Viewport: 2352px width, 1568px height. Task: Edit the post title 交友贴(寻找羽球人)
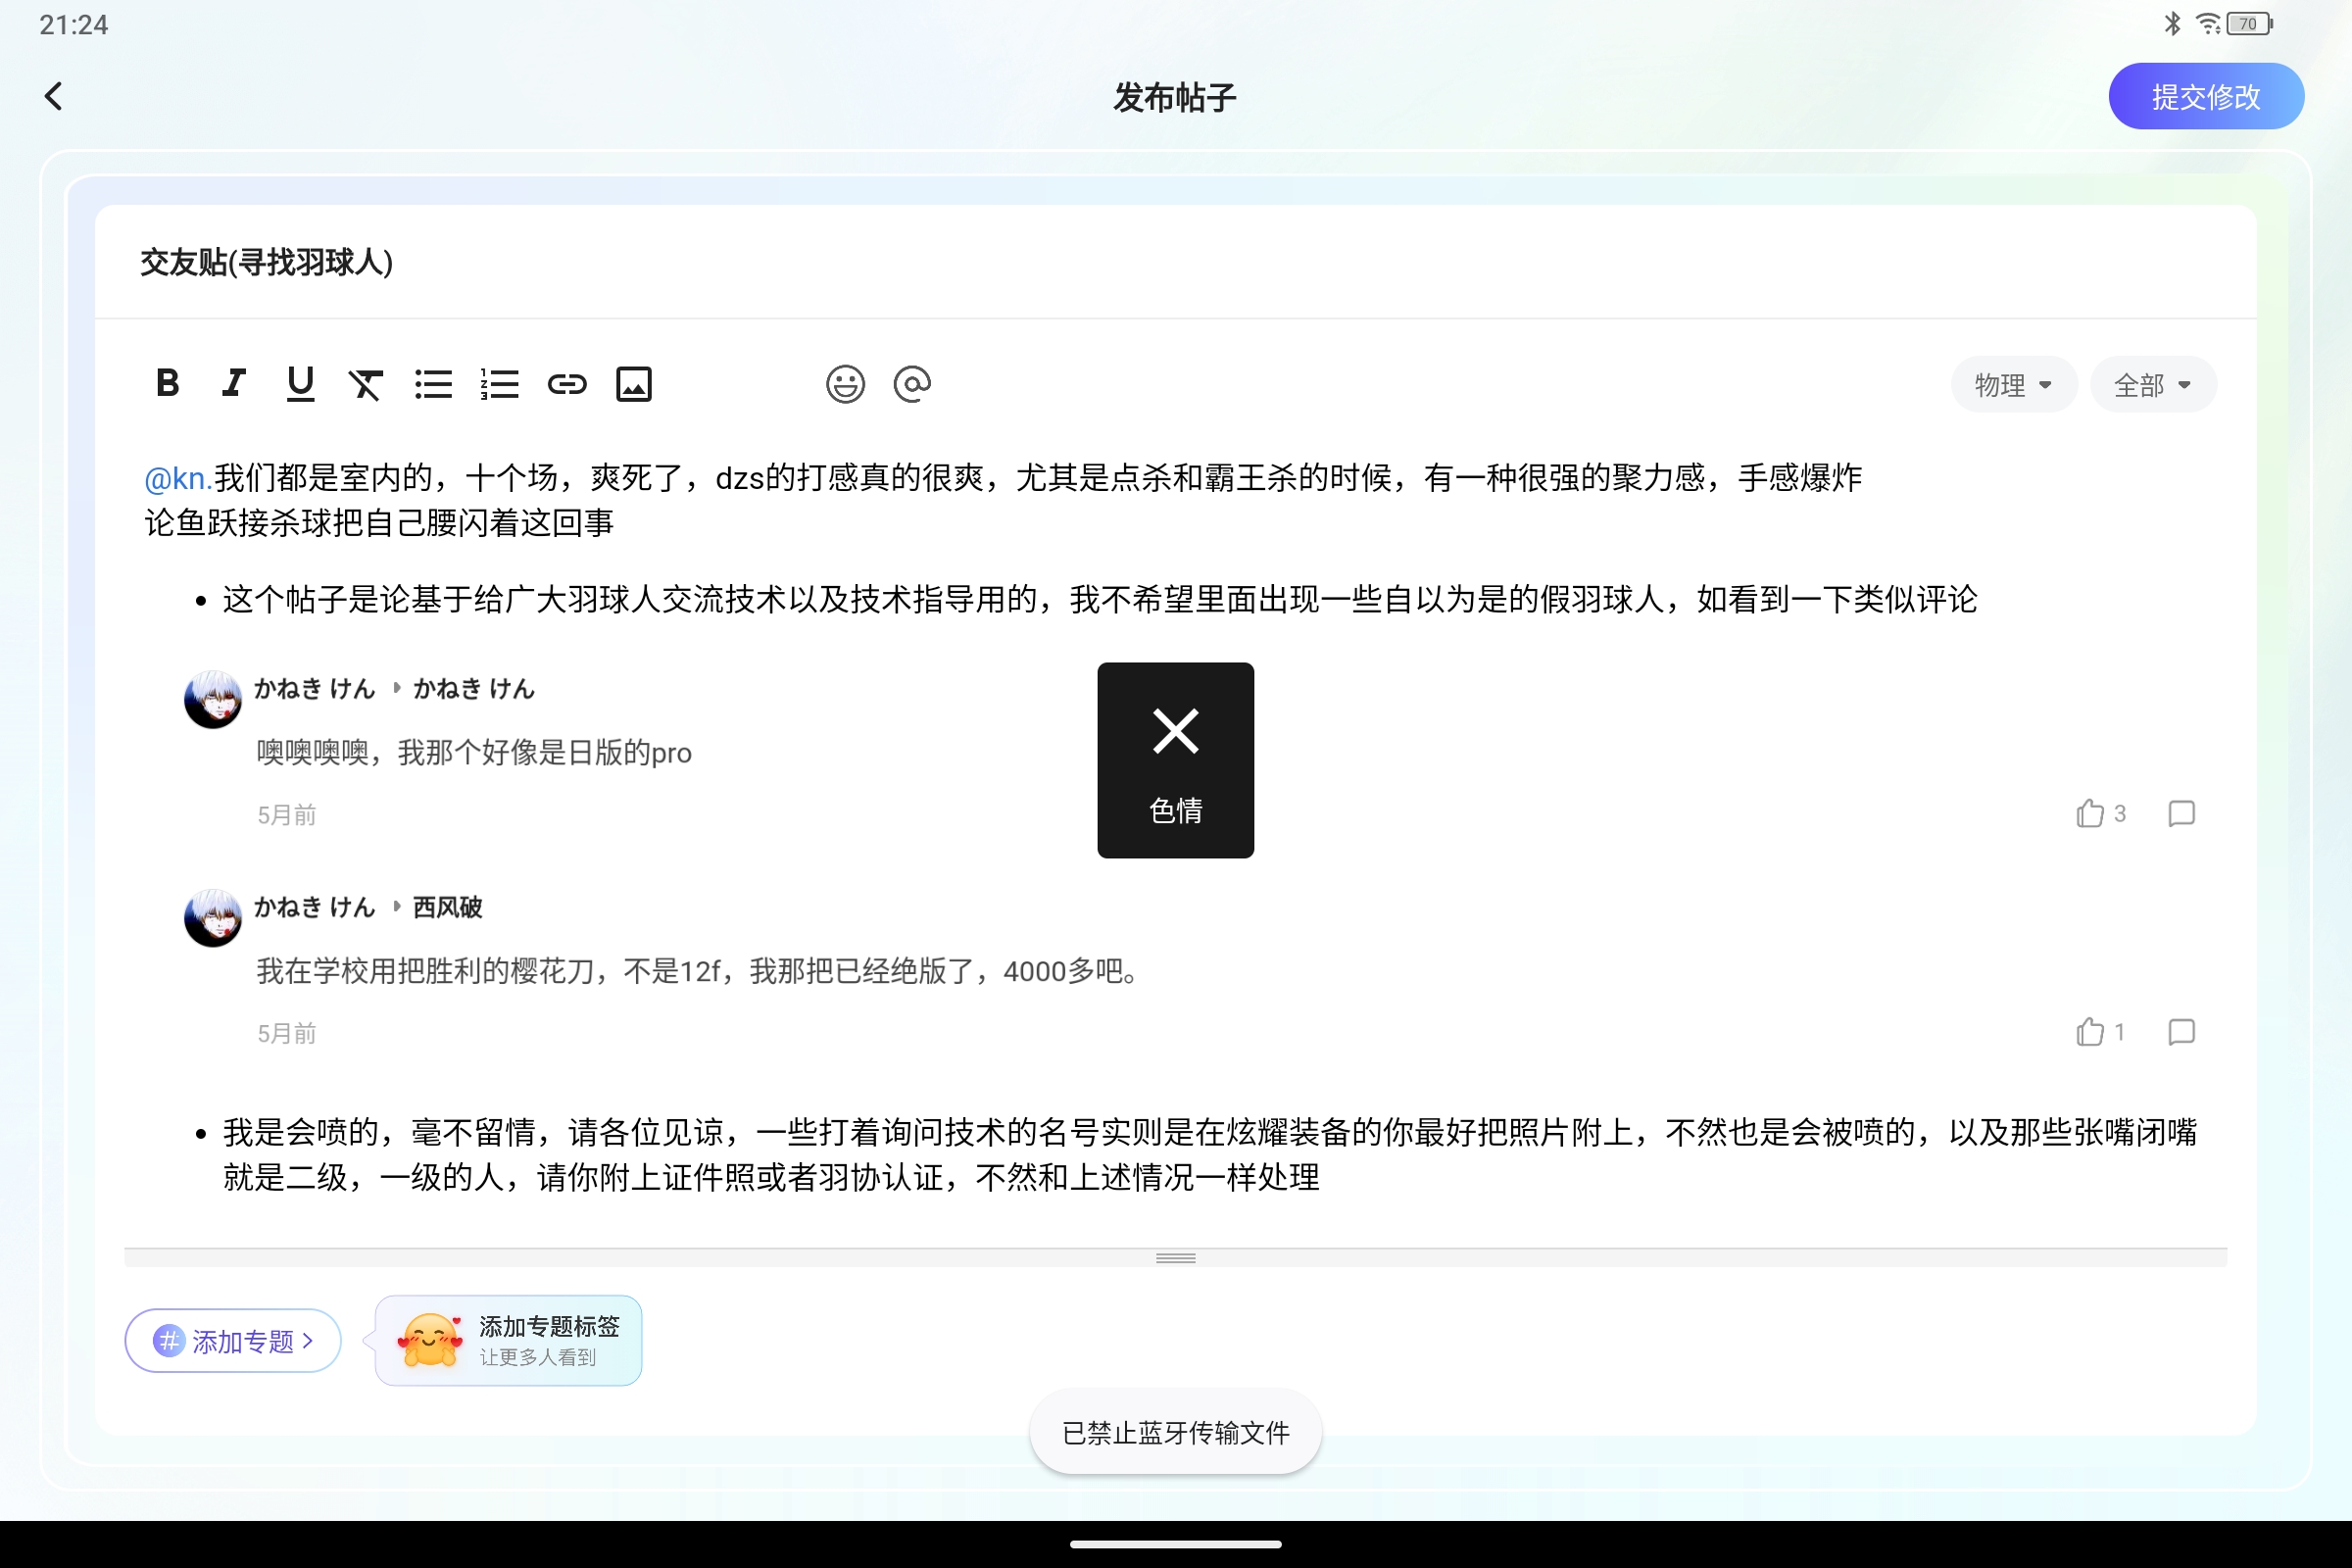point(264,262)
